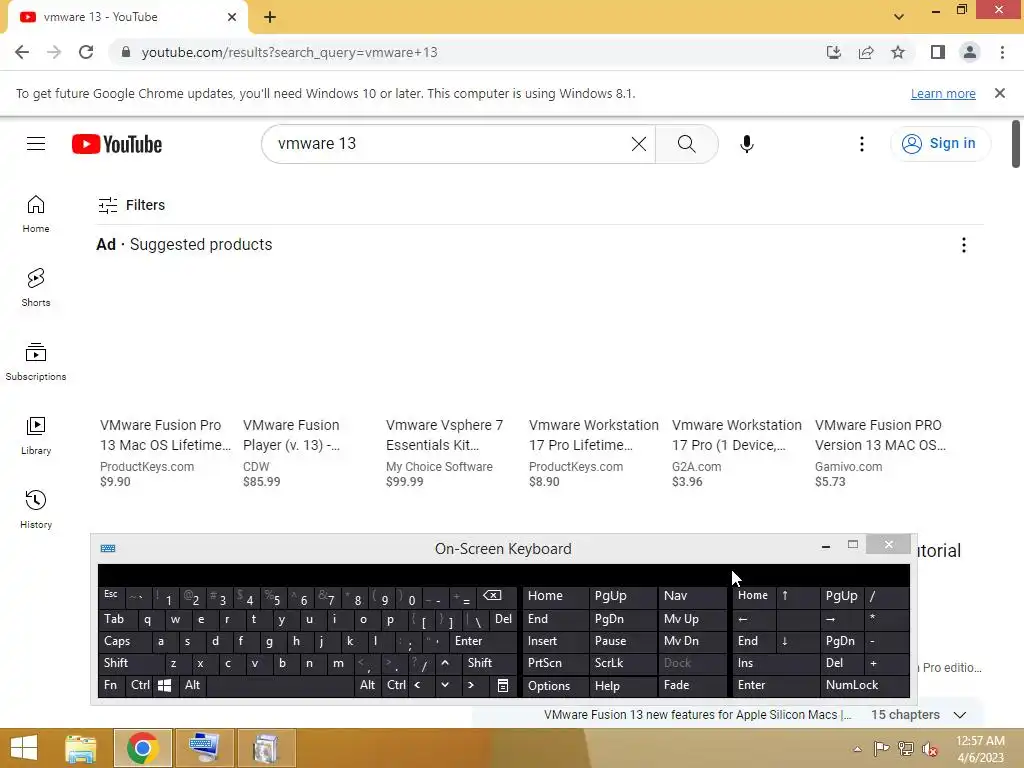Viewport: 1024px width, 768px height.
Task: Open Ad suggested products options menu
Action: tap(963, 245)
